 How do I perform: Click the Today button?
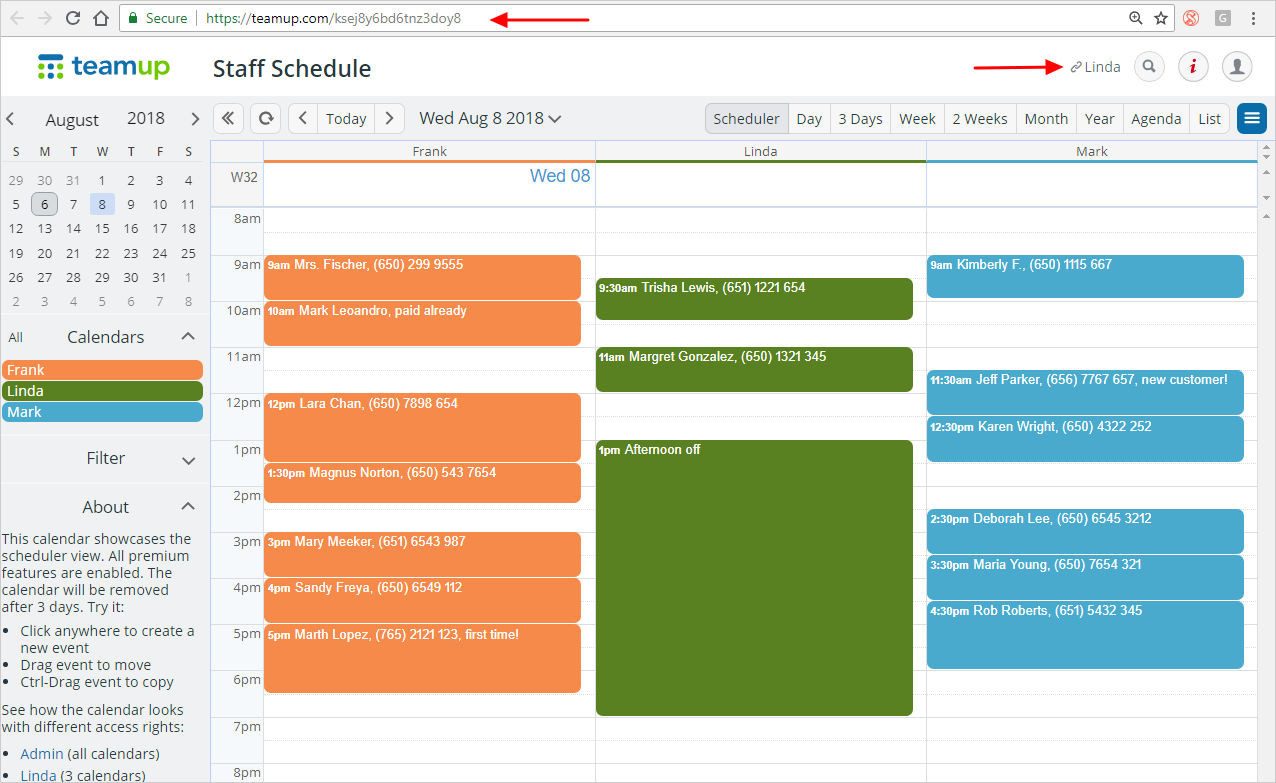pos(346,118)
